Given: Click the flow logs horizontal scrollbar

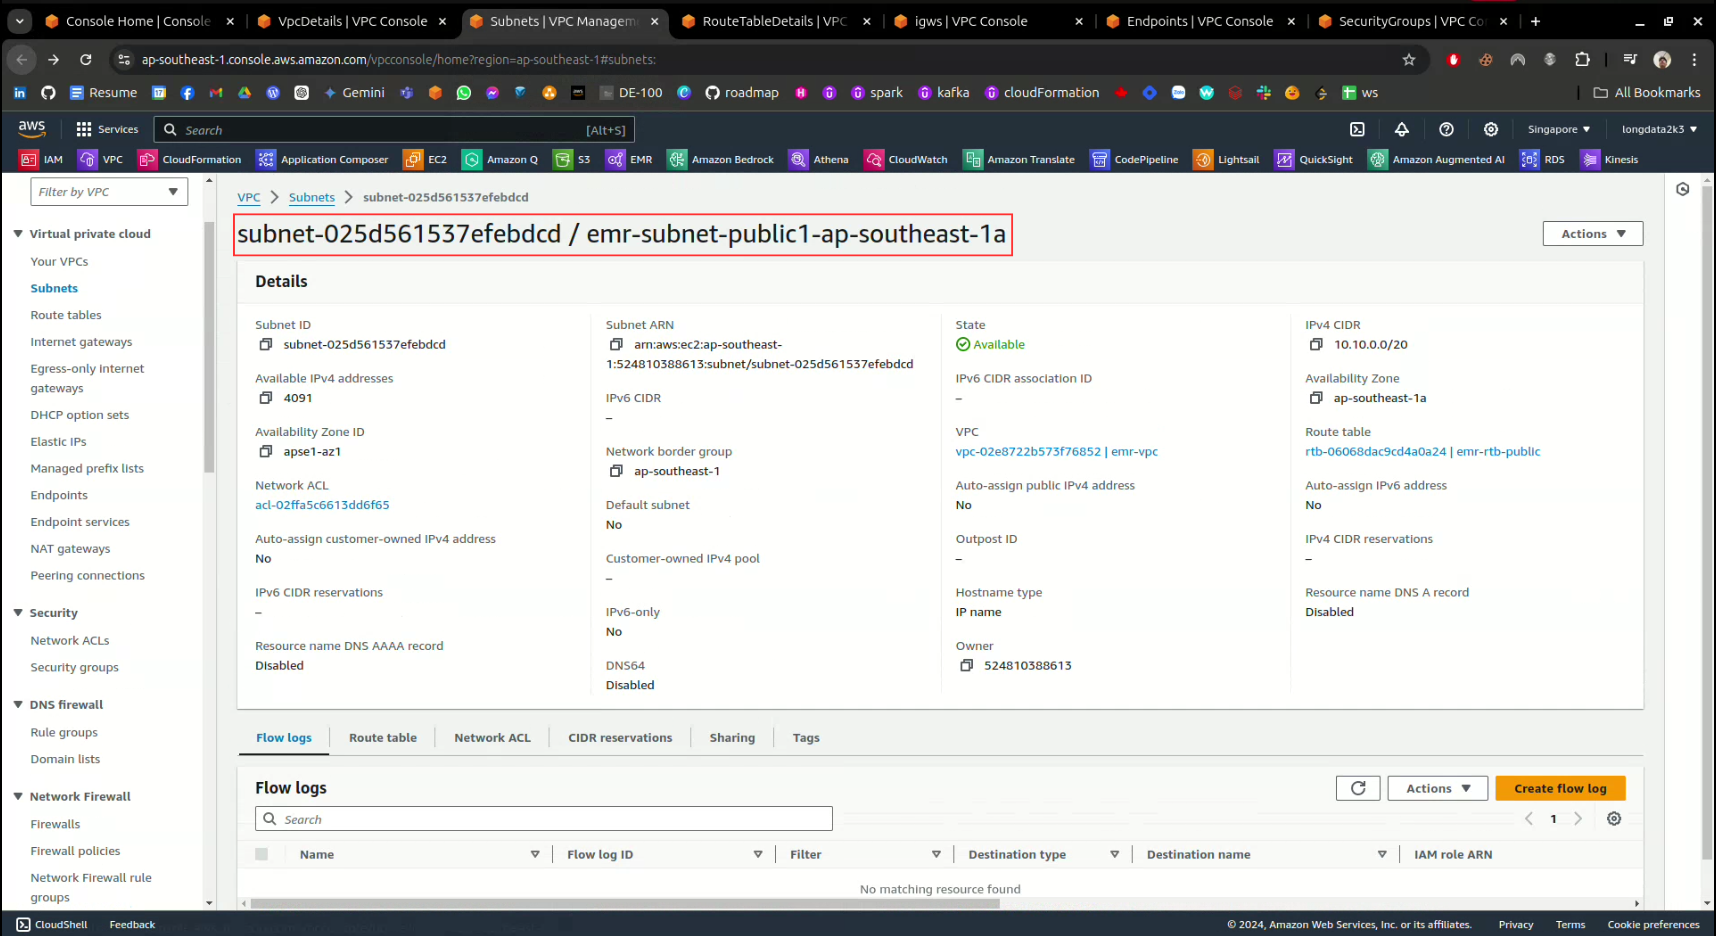Looking at the screenshot, I should [x=625, y=903].
